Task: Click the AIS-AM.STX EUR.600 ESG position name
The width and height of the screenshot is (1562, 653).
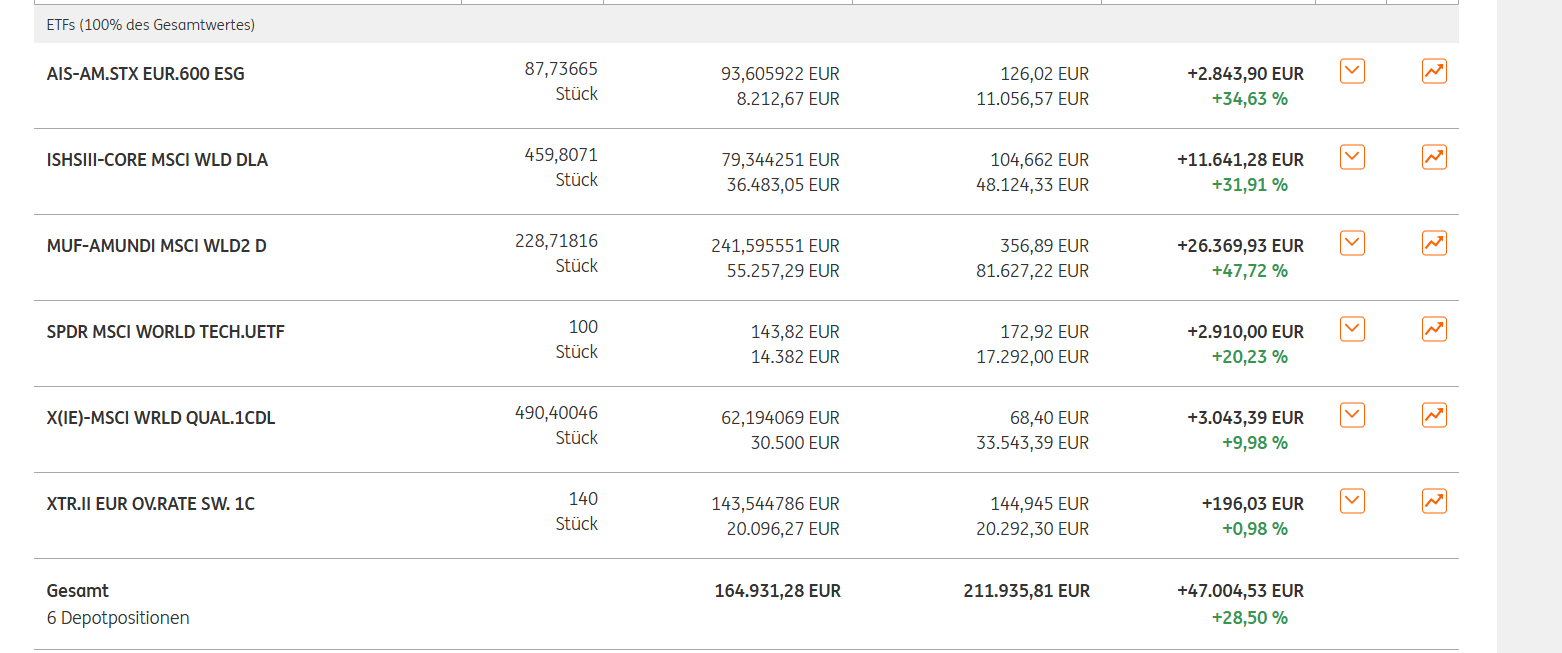Action: pyautogui.click(x=146, y=74)
